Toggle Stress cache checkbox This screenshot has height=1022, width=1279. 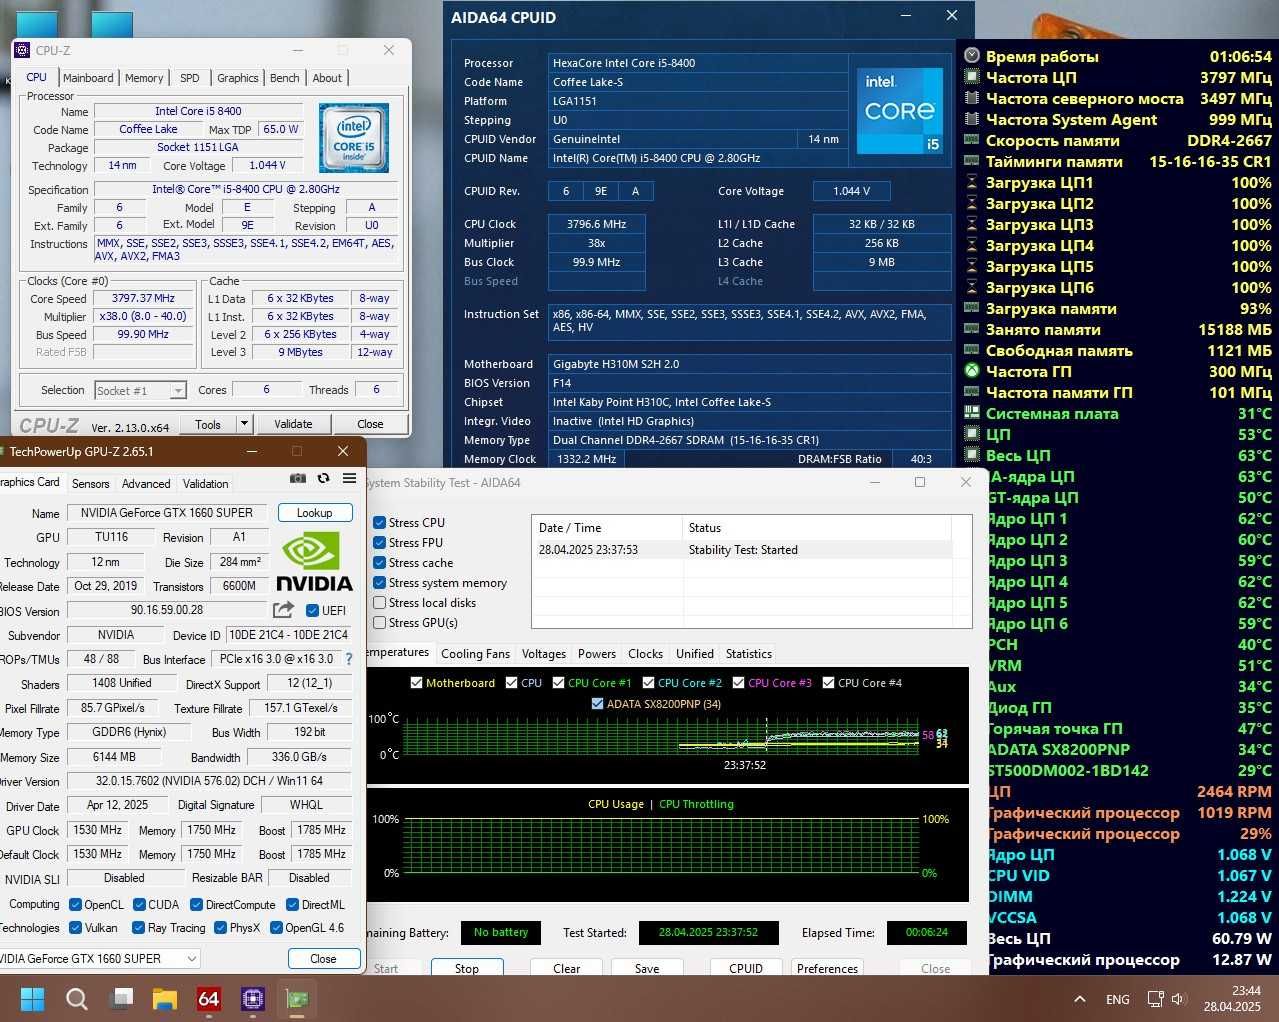380,562
